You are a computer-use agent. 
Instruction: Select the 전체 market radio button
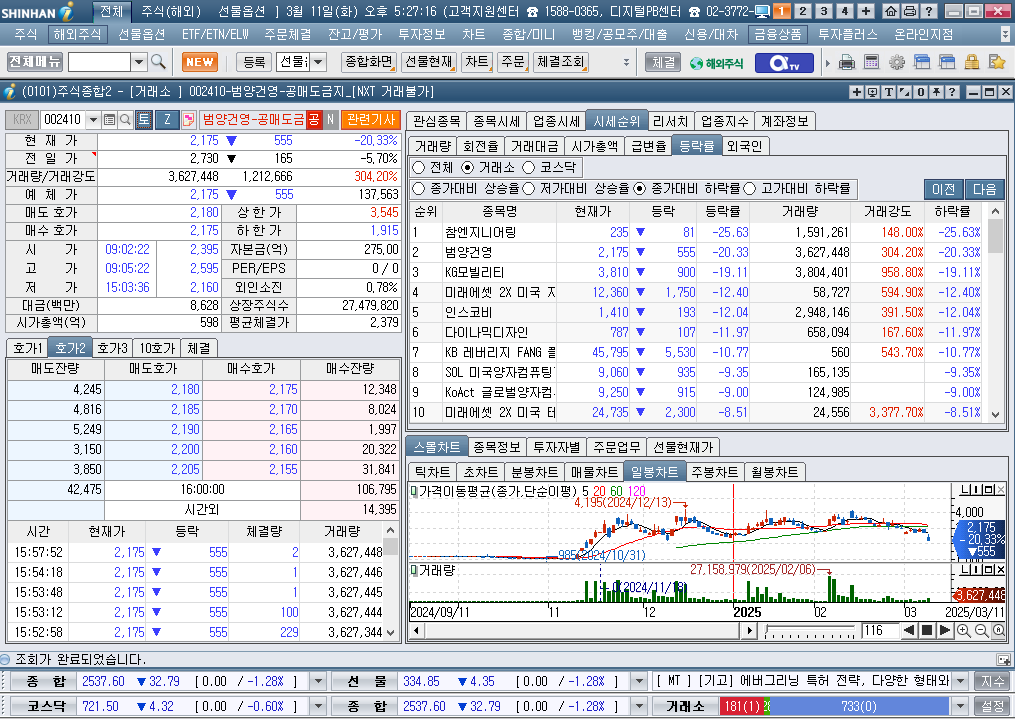click(419, 168)
